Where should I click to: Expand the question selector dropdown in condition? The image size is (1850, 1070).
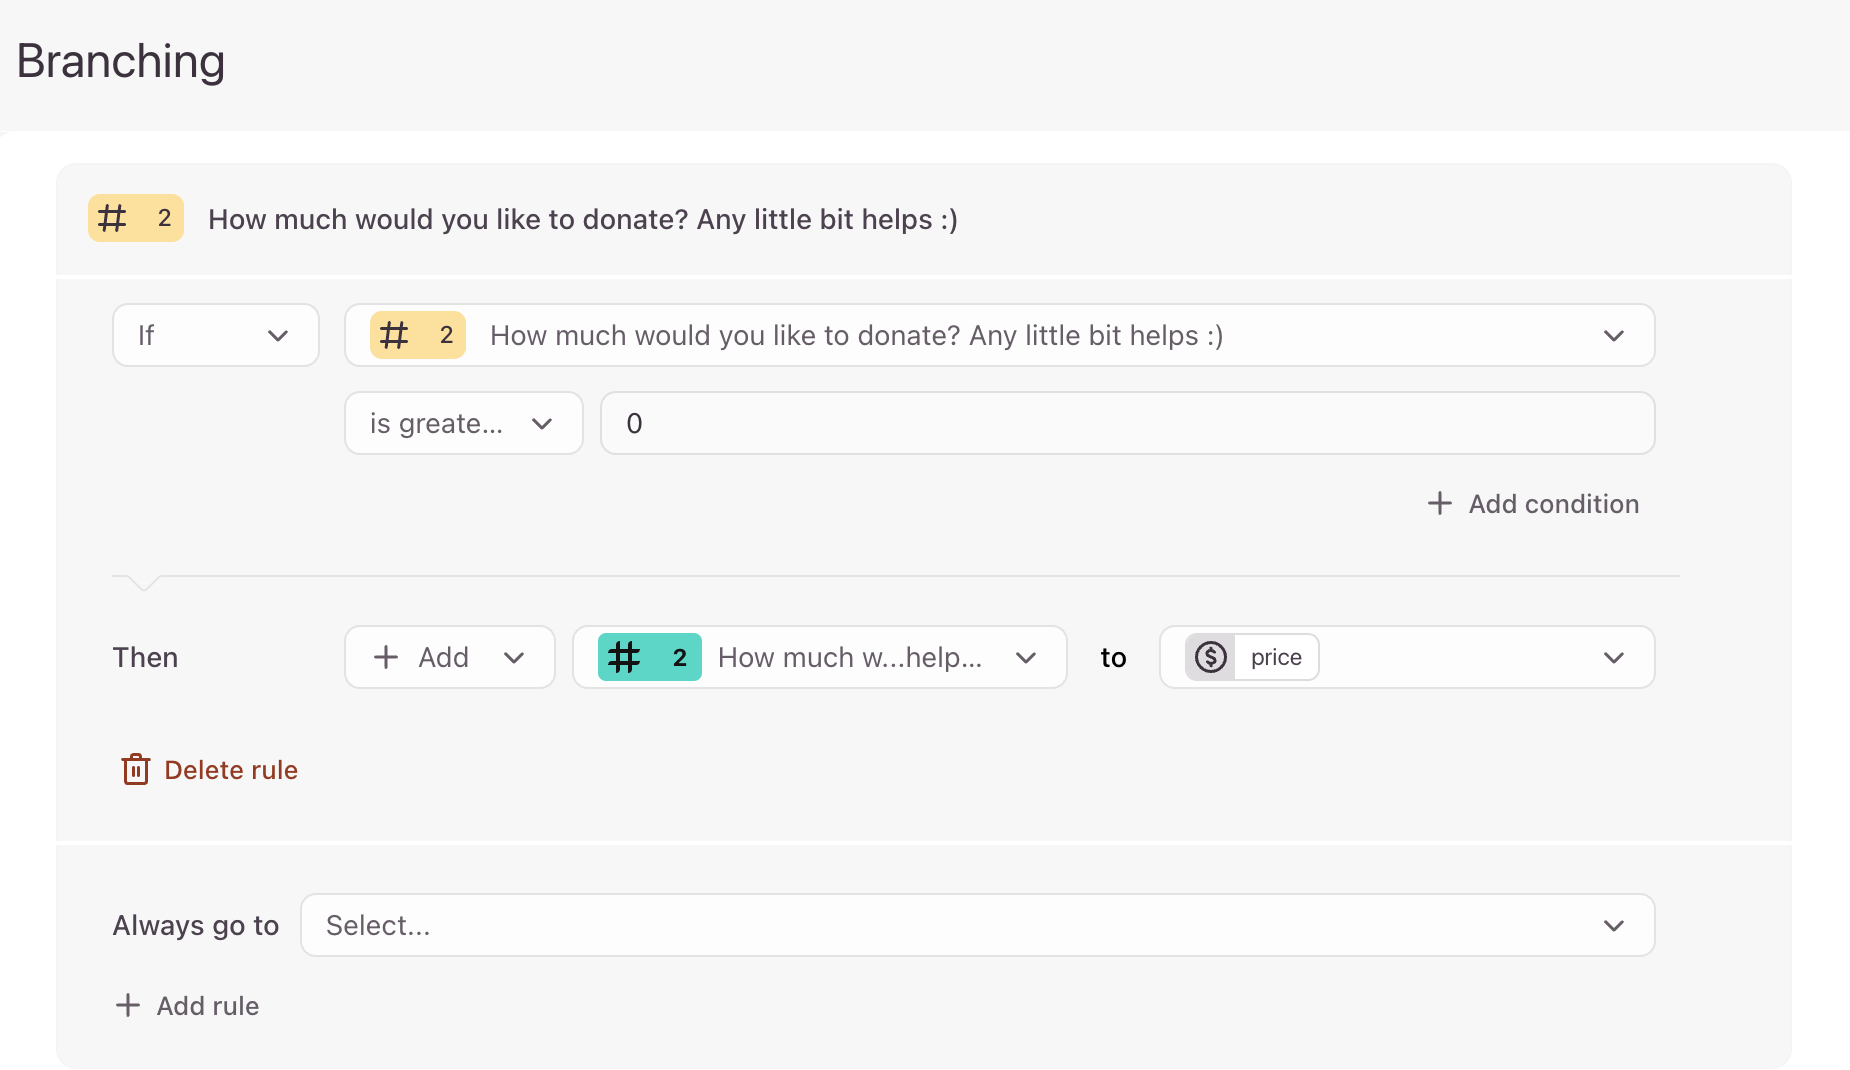pos(1613,335)
